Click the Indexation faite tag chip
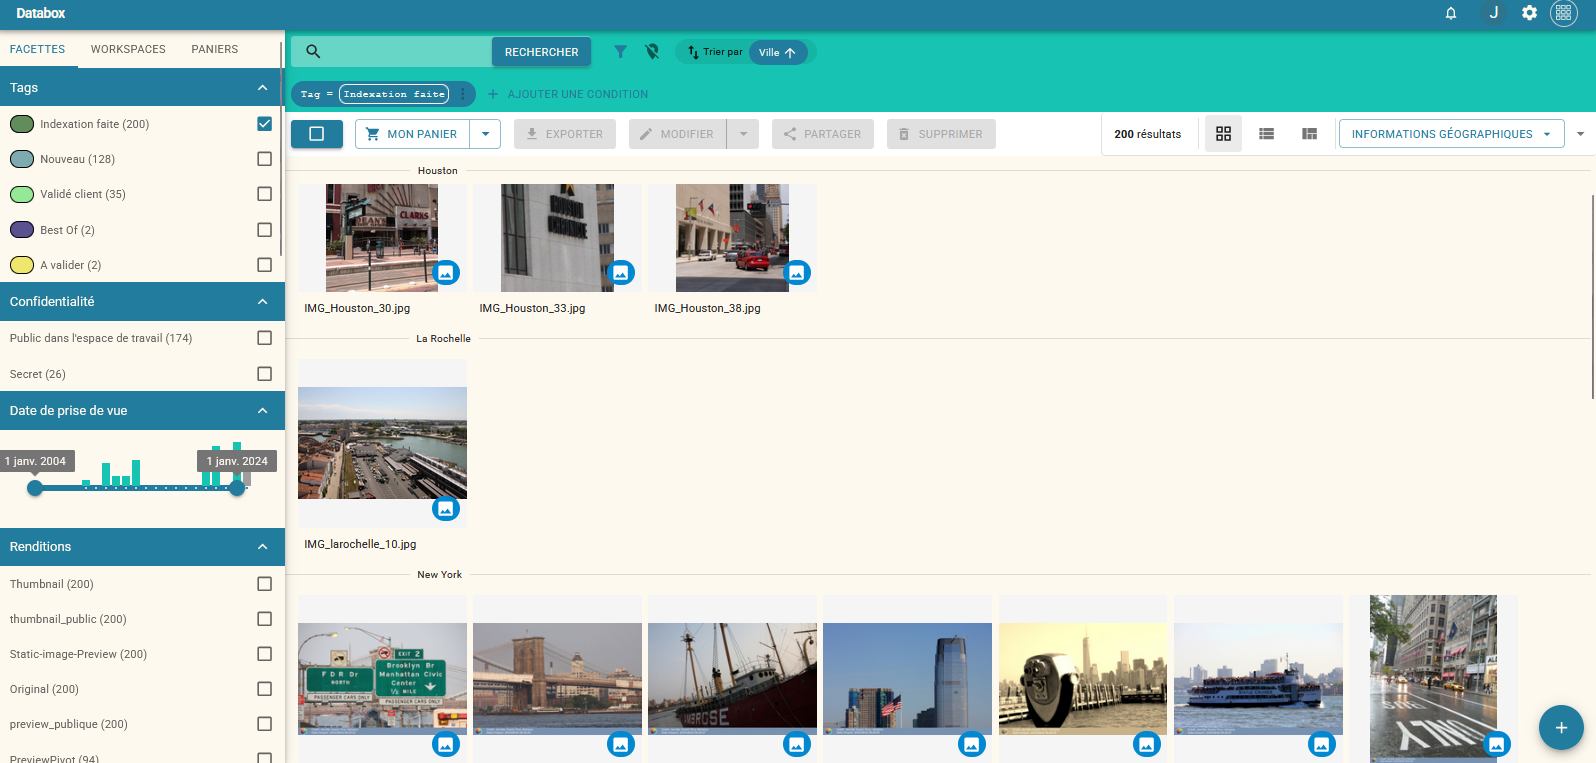 click(x=394, y=94)
